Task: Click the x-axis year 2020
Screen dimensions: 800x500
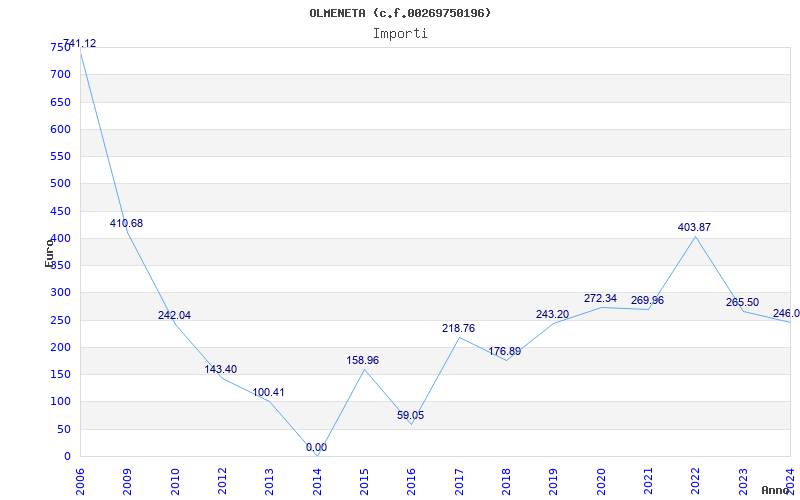Action: pos(601,481)
